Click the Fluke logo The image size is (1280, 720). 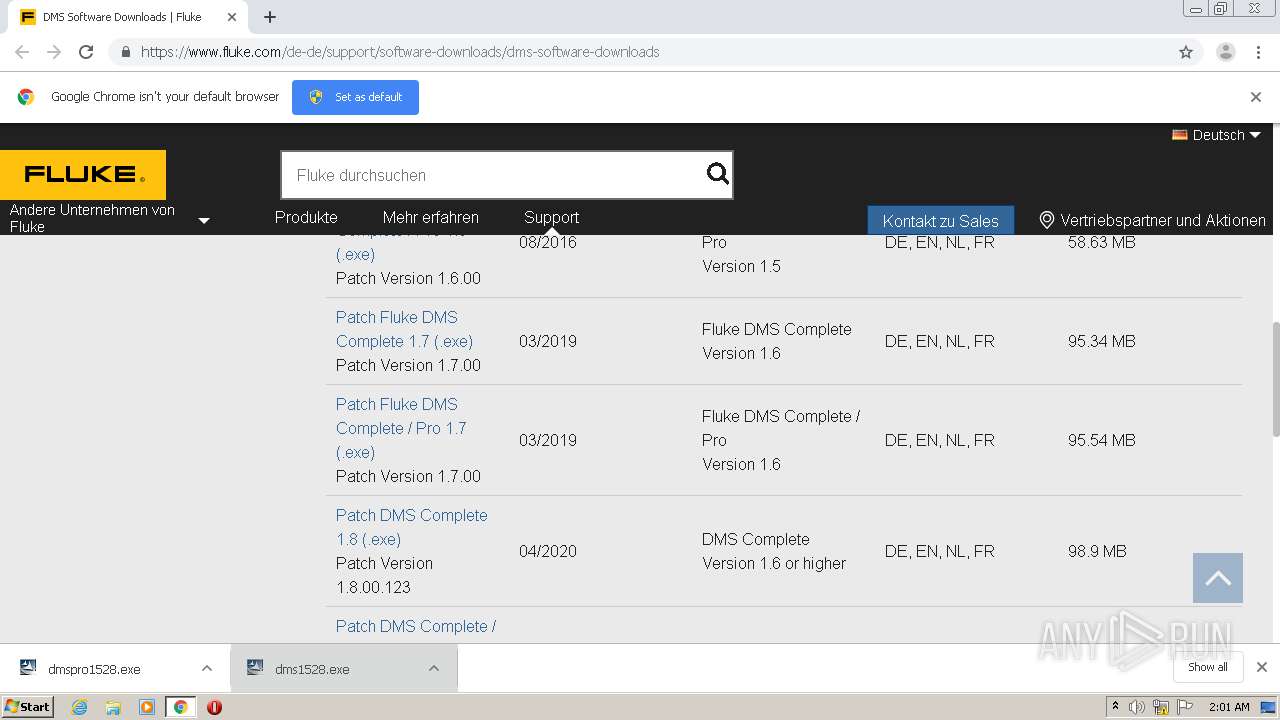(x=83, y=175)
